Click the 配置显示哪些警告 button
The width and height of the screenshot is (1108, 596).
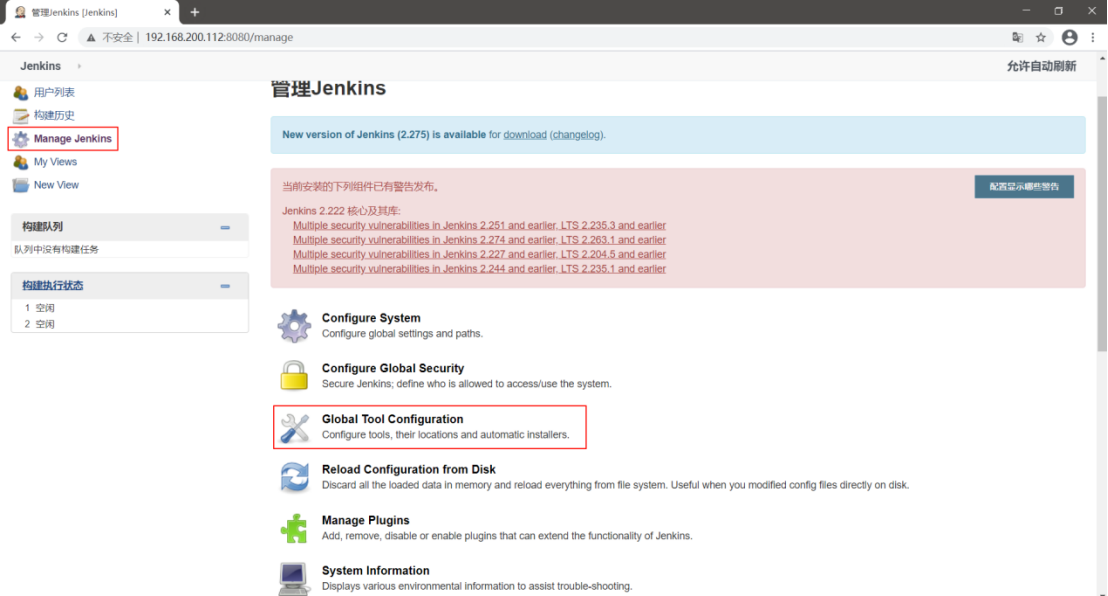1024,187
